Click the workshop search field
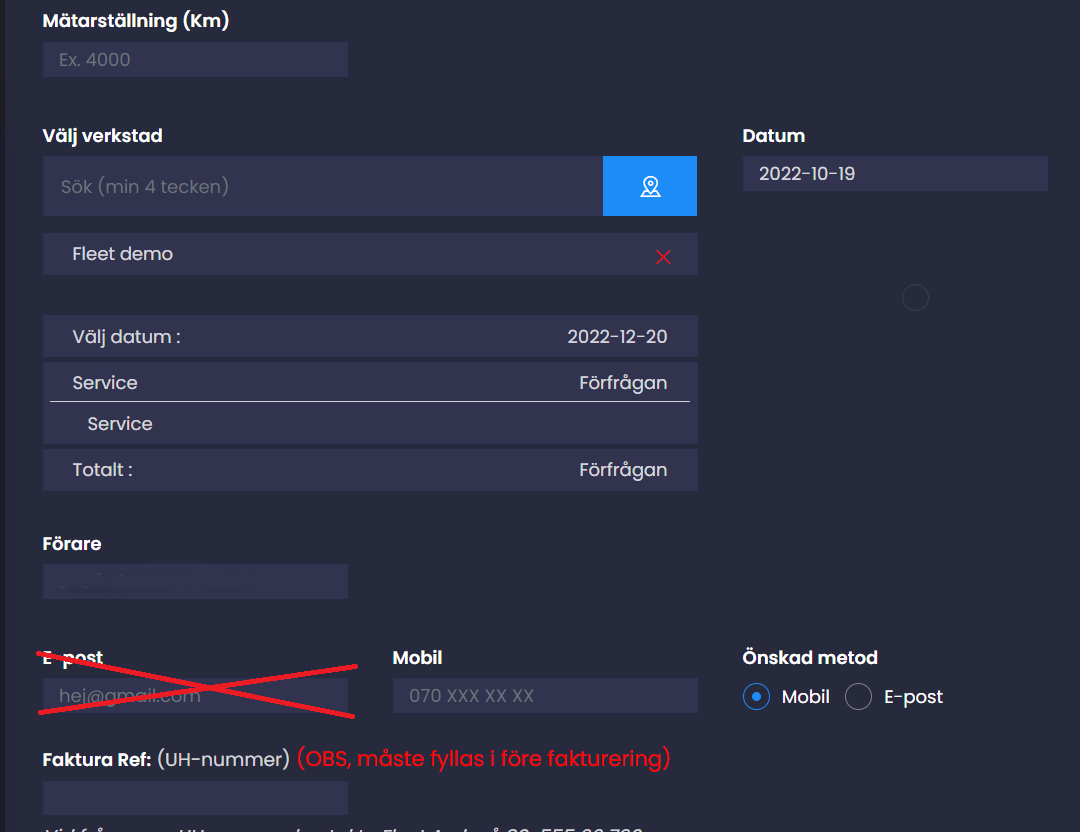 pos(322,186)
